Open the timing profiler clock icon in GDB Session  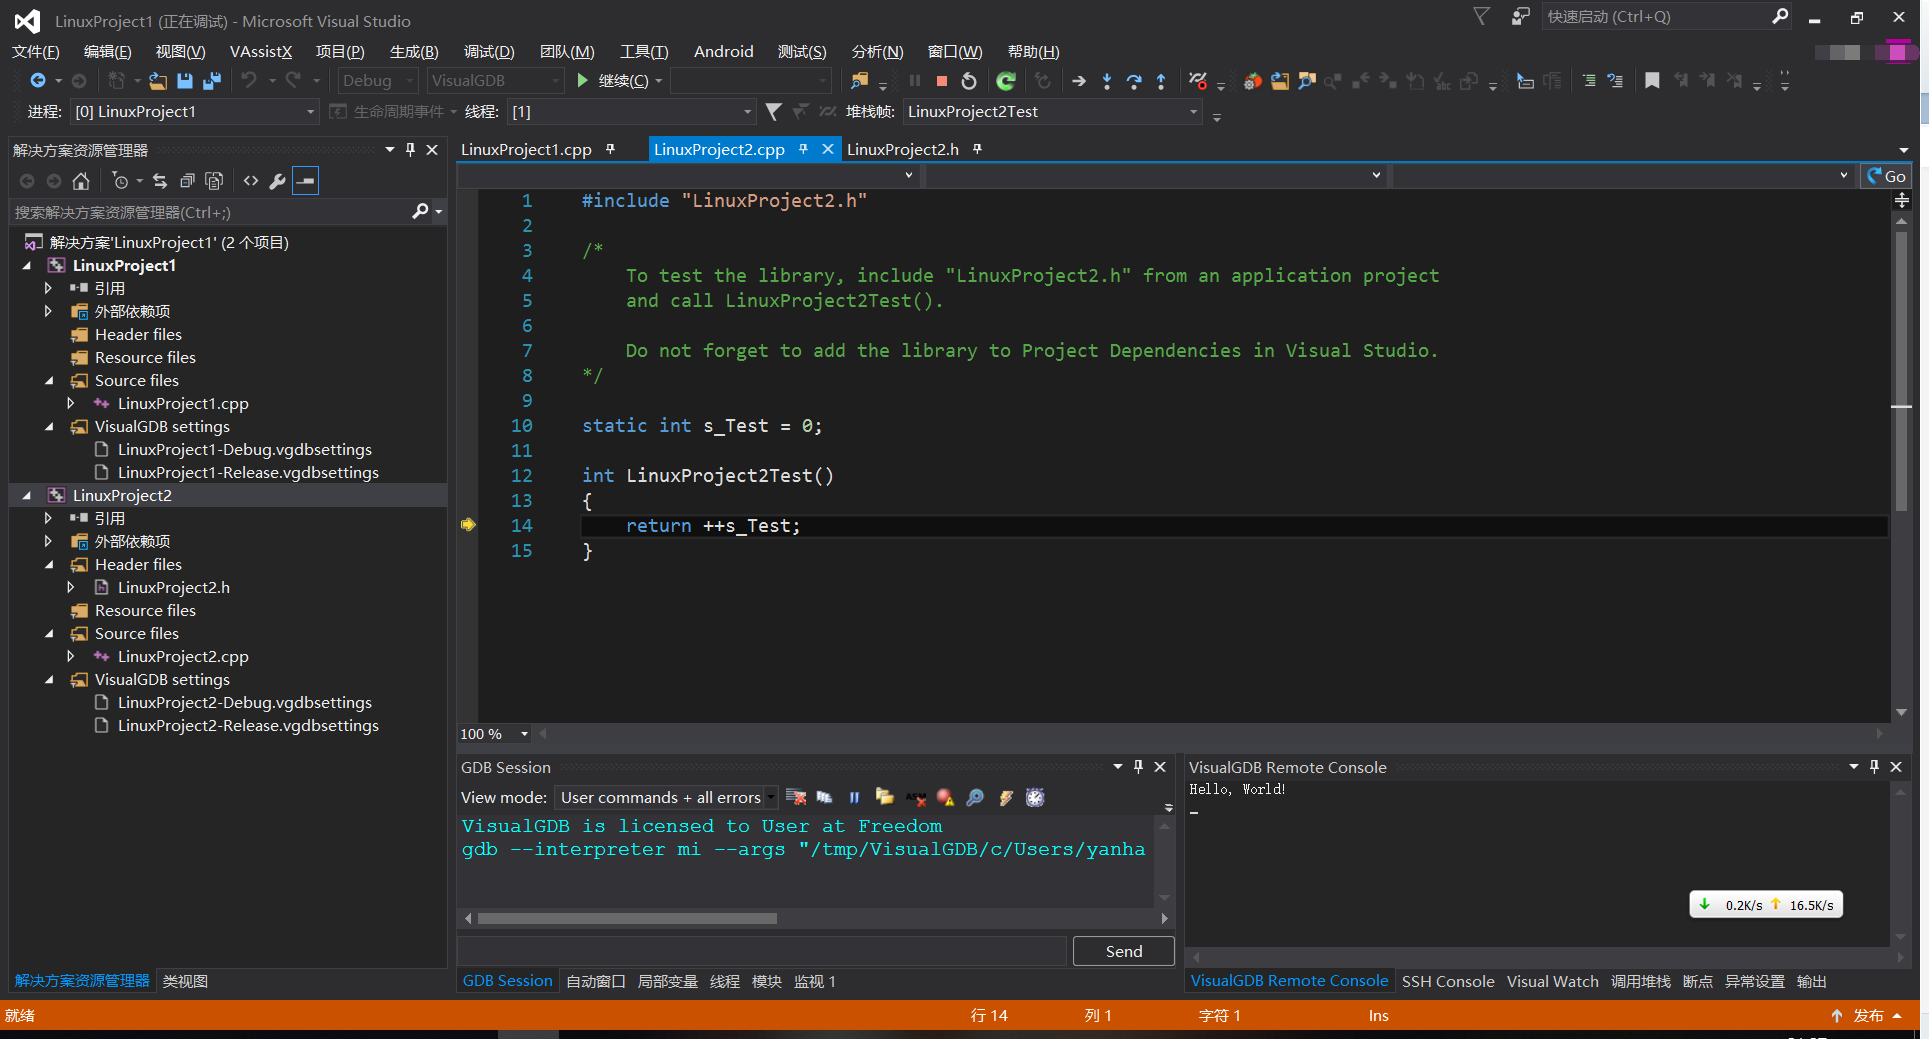tap(1034, 798)
